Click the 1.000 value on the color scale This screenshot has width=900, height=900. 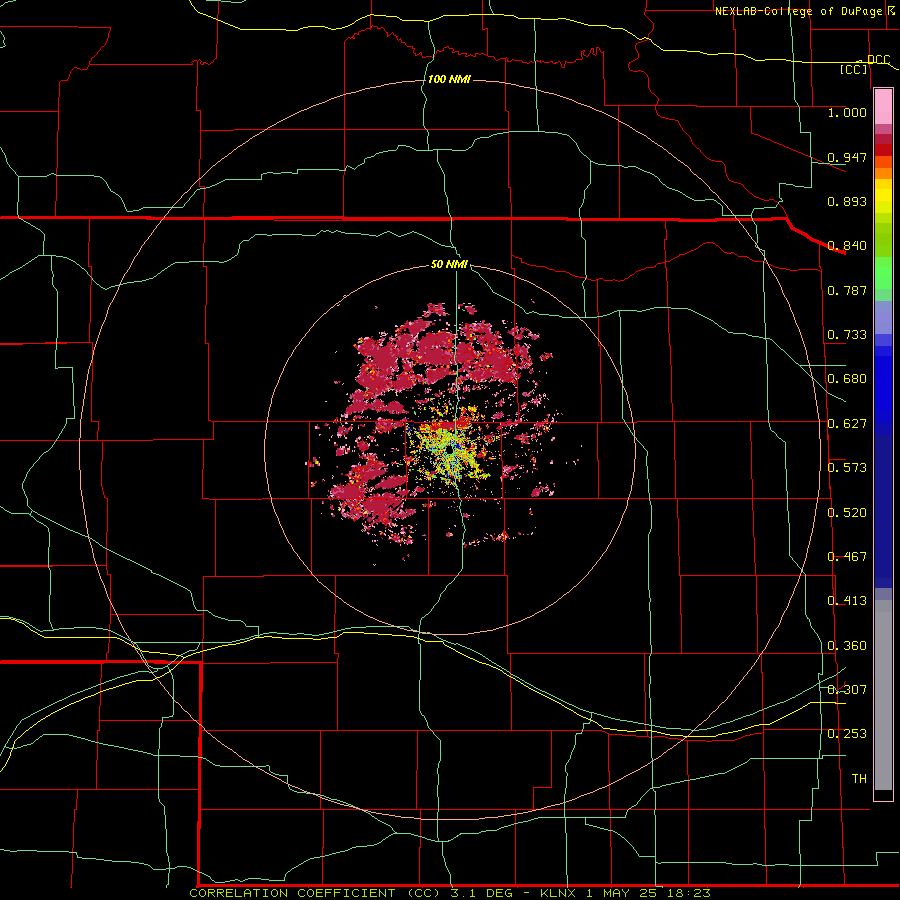pos(847,112)
